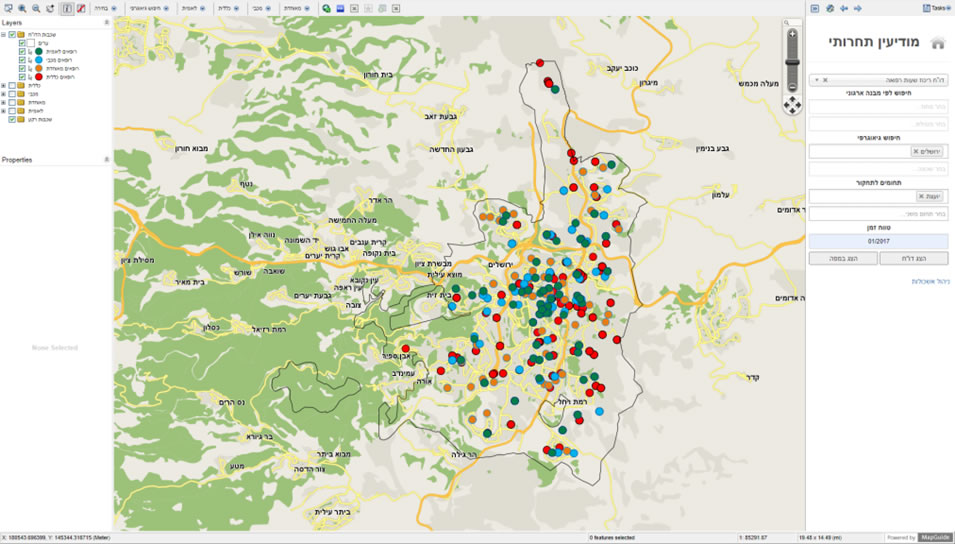Open the Tasks menu
The image size is (955, 544).
point(936,8)
